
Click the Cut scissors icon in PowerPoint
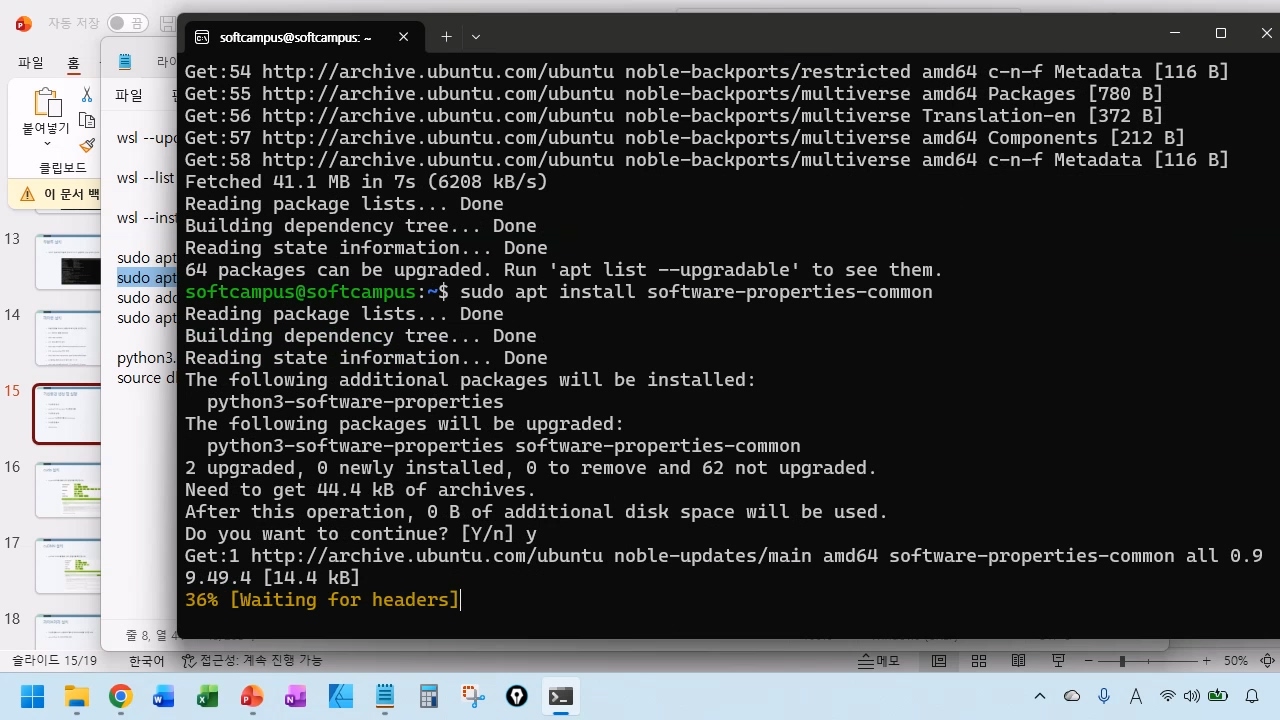[87, 95]
